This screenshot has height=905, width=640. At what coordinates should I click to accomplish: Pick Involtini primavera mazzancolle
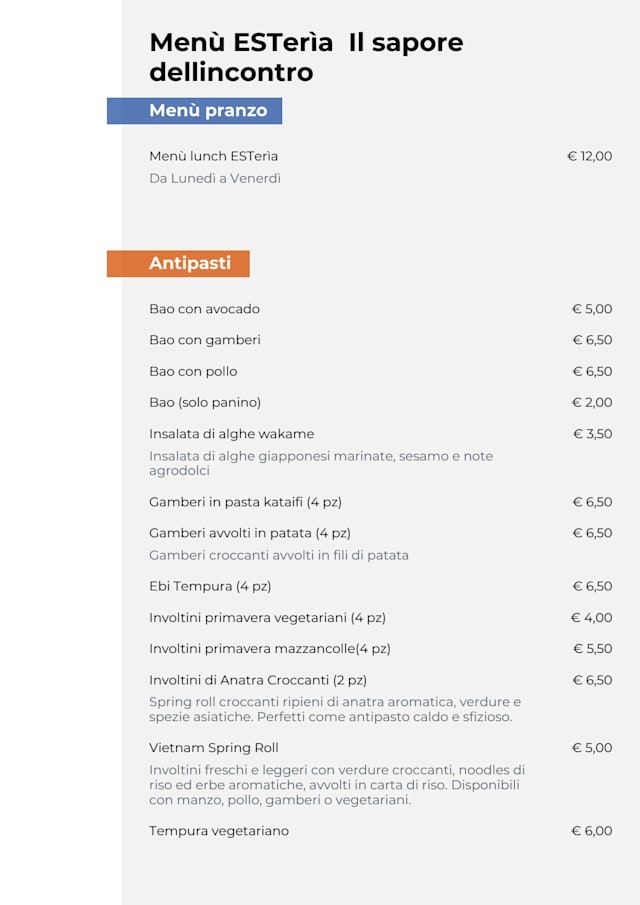[270, 648]
